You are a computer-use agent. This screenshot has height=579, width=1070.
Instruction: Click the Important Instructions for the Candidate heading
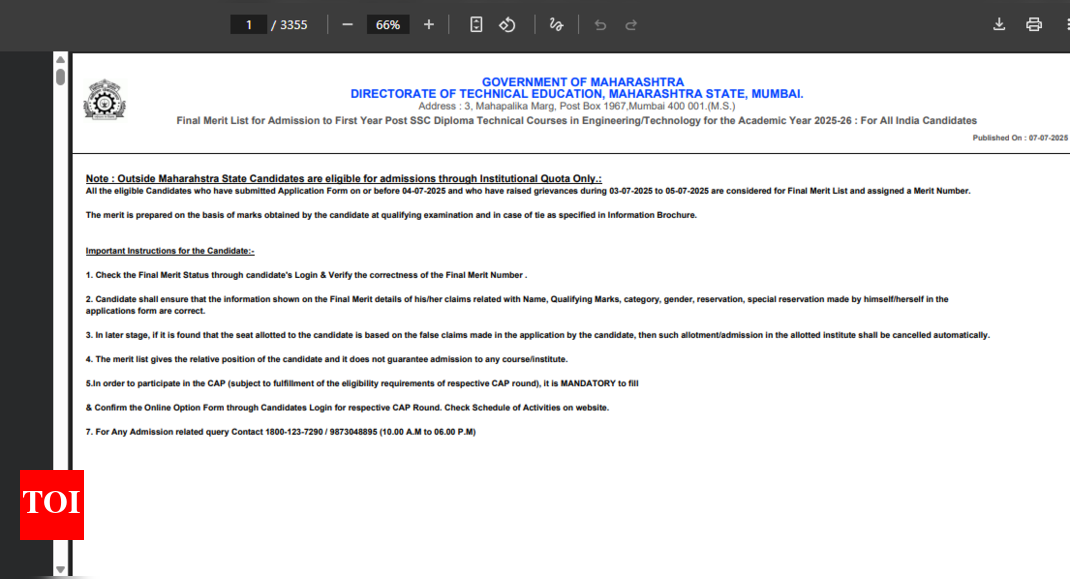(170, 251)
